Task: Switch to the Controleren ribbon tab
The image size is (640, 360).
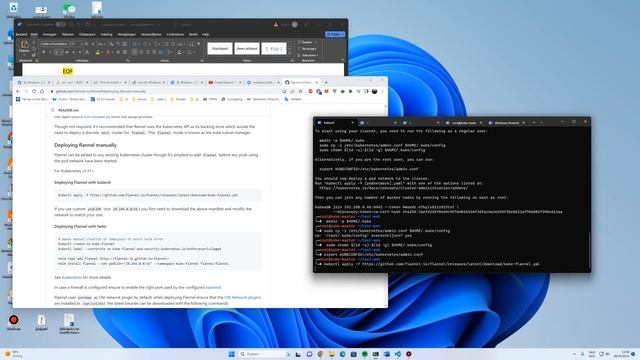Action: [175, 34]
